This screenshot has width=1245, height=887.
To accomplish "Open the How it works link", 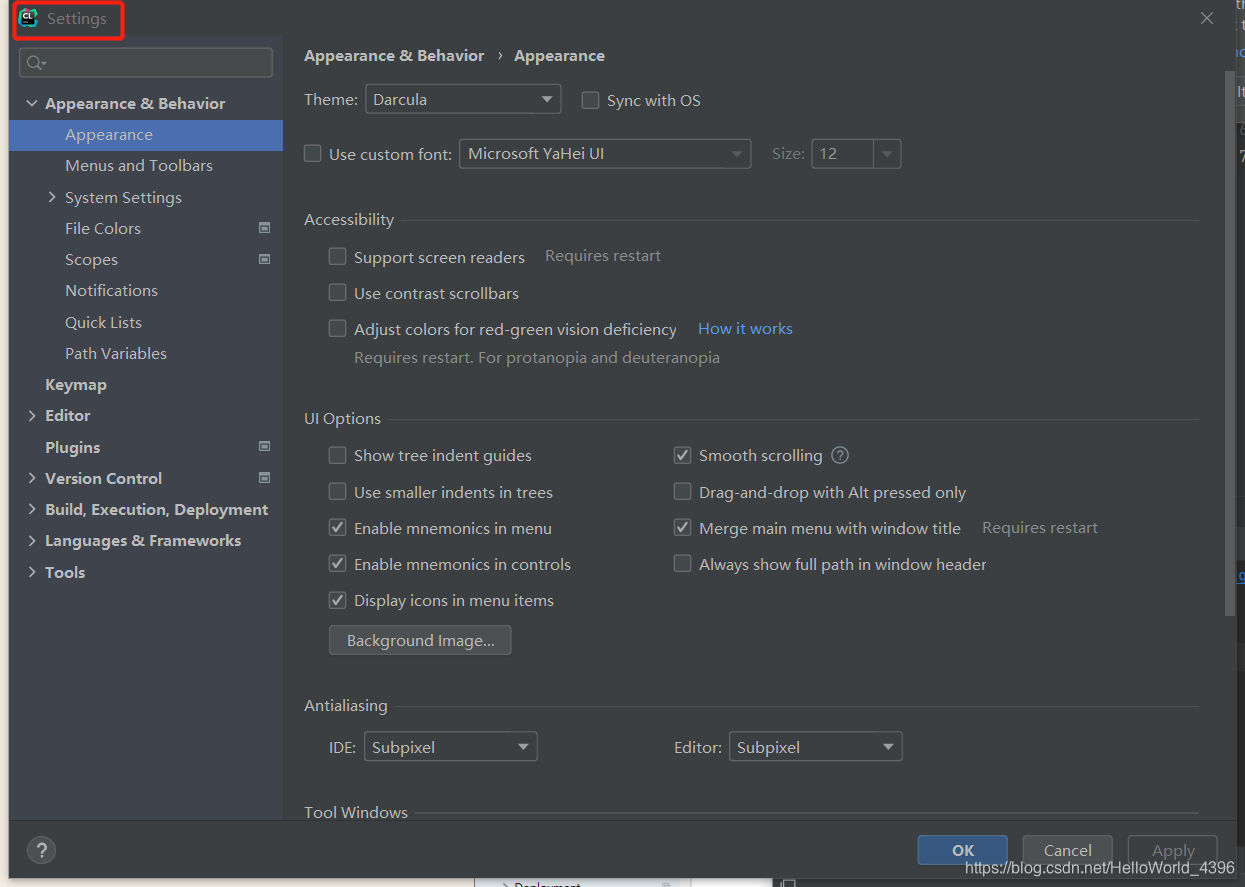I will coord(745,328).
